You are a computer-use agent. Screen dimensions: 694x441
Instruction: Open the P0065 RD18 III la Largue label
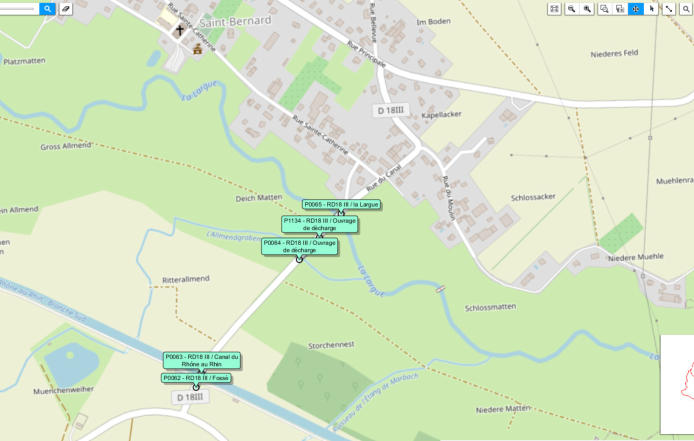pyautogui.click(x=341, y=205)
